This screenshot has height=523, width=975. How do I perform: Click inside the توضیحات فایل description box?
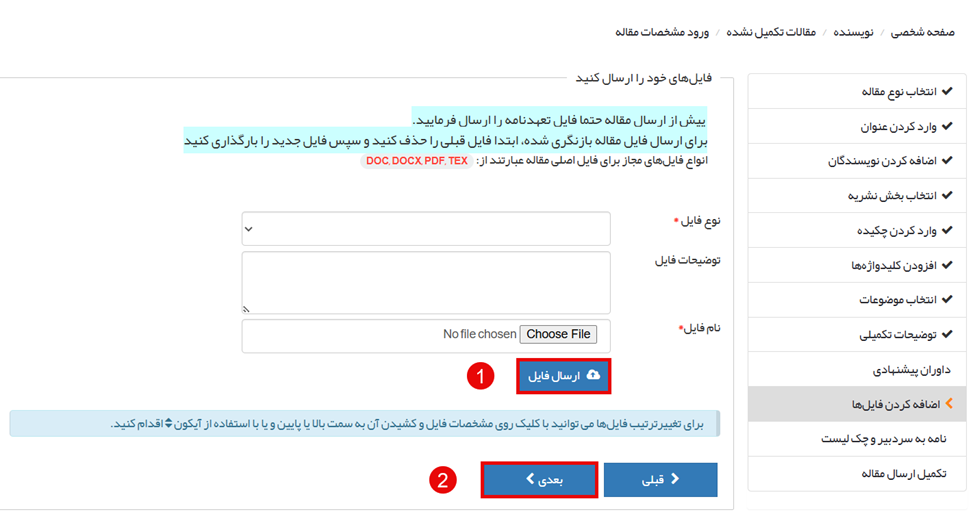[426, 283]
